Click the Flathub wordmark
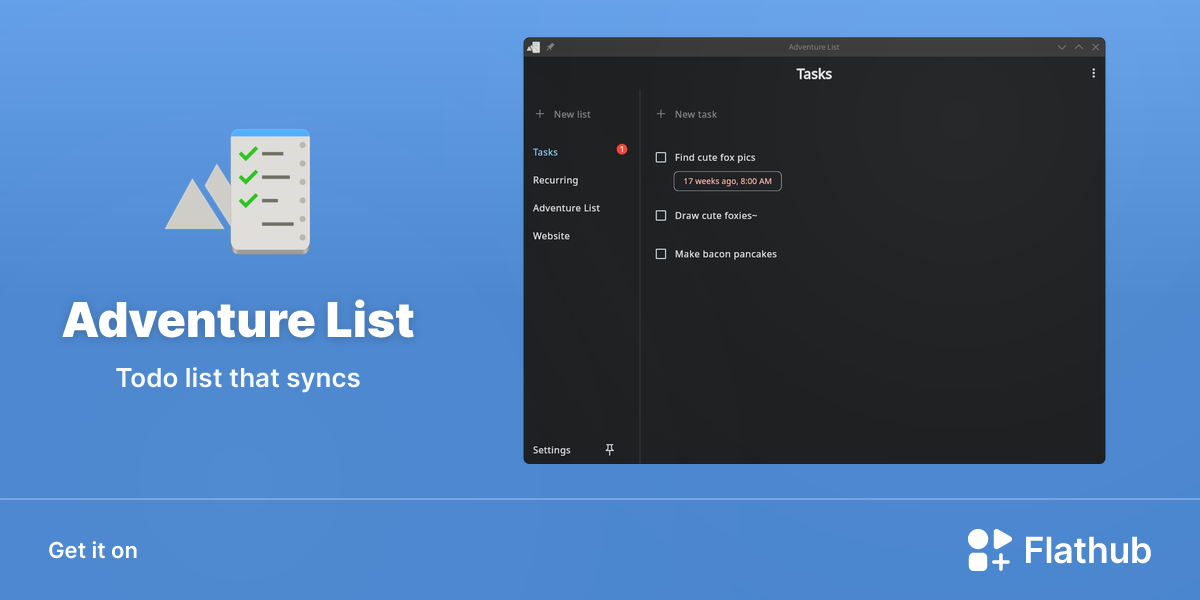The width and height of the screenshot is (1200, 600). (1088, 550)
